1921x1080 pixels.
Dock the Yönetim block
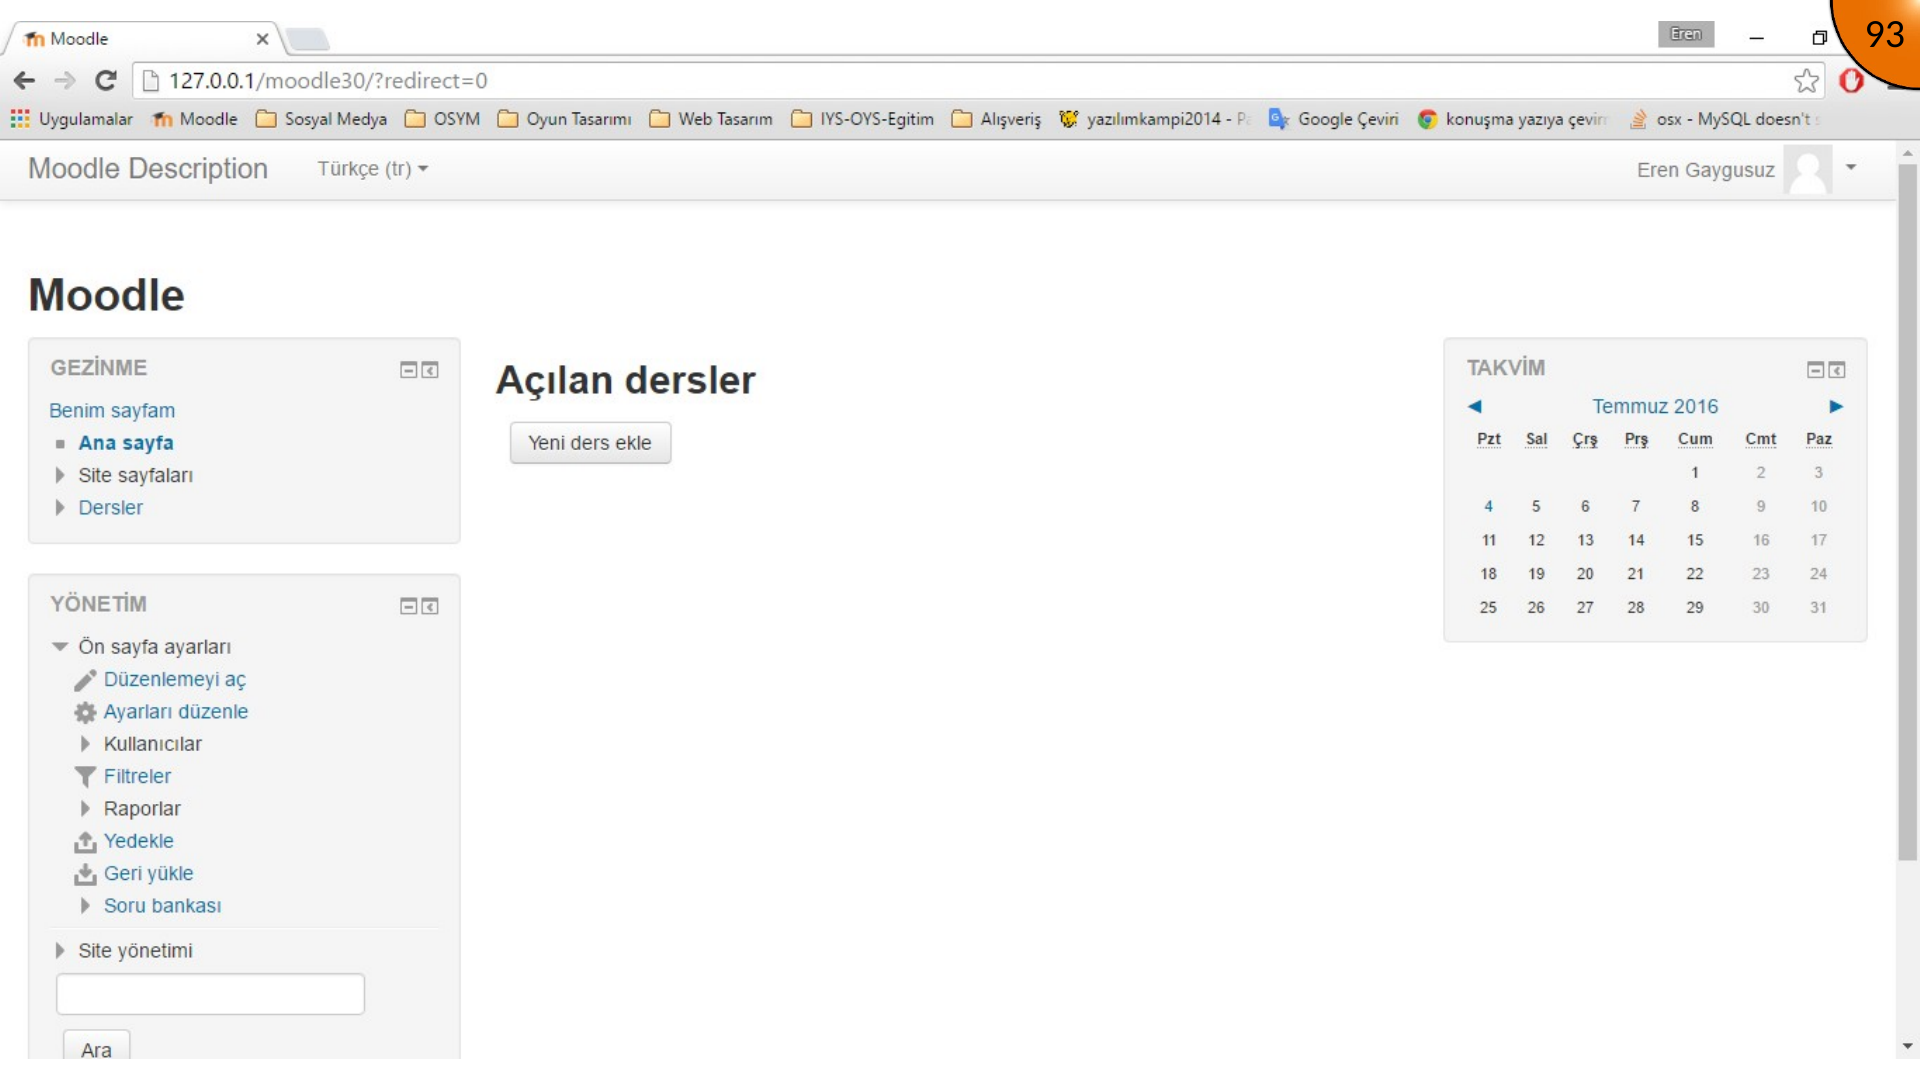(430, 606)
